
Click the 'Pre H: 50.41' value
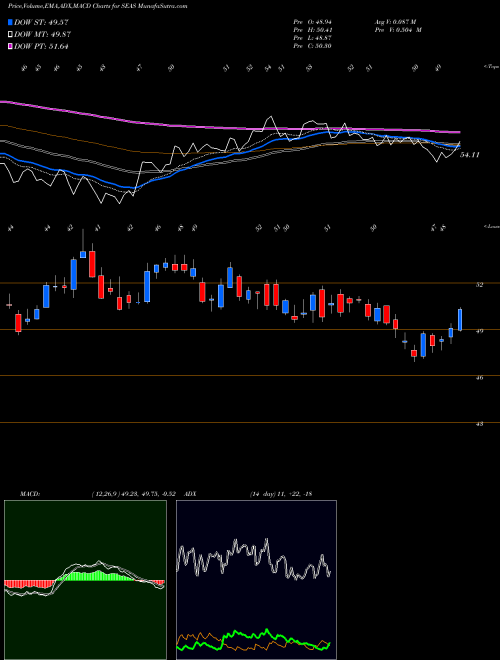click(x=313, y=30)
